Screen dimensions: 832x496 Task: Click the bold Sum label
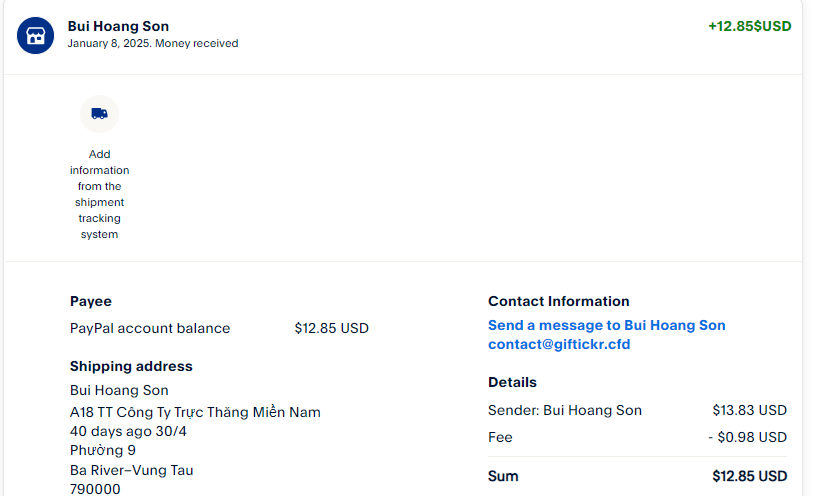click(503, 476)
